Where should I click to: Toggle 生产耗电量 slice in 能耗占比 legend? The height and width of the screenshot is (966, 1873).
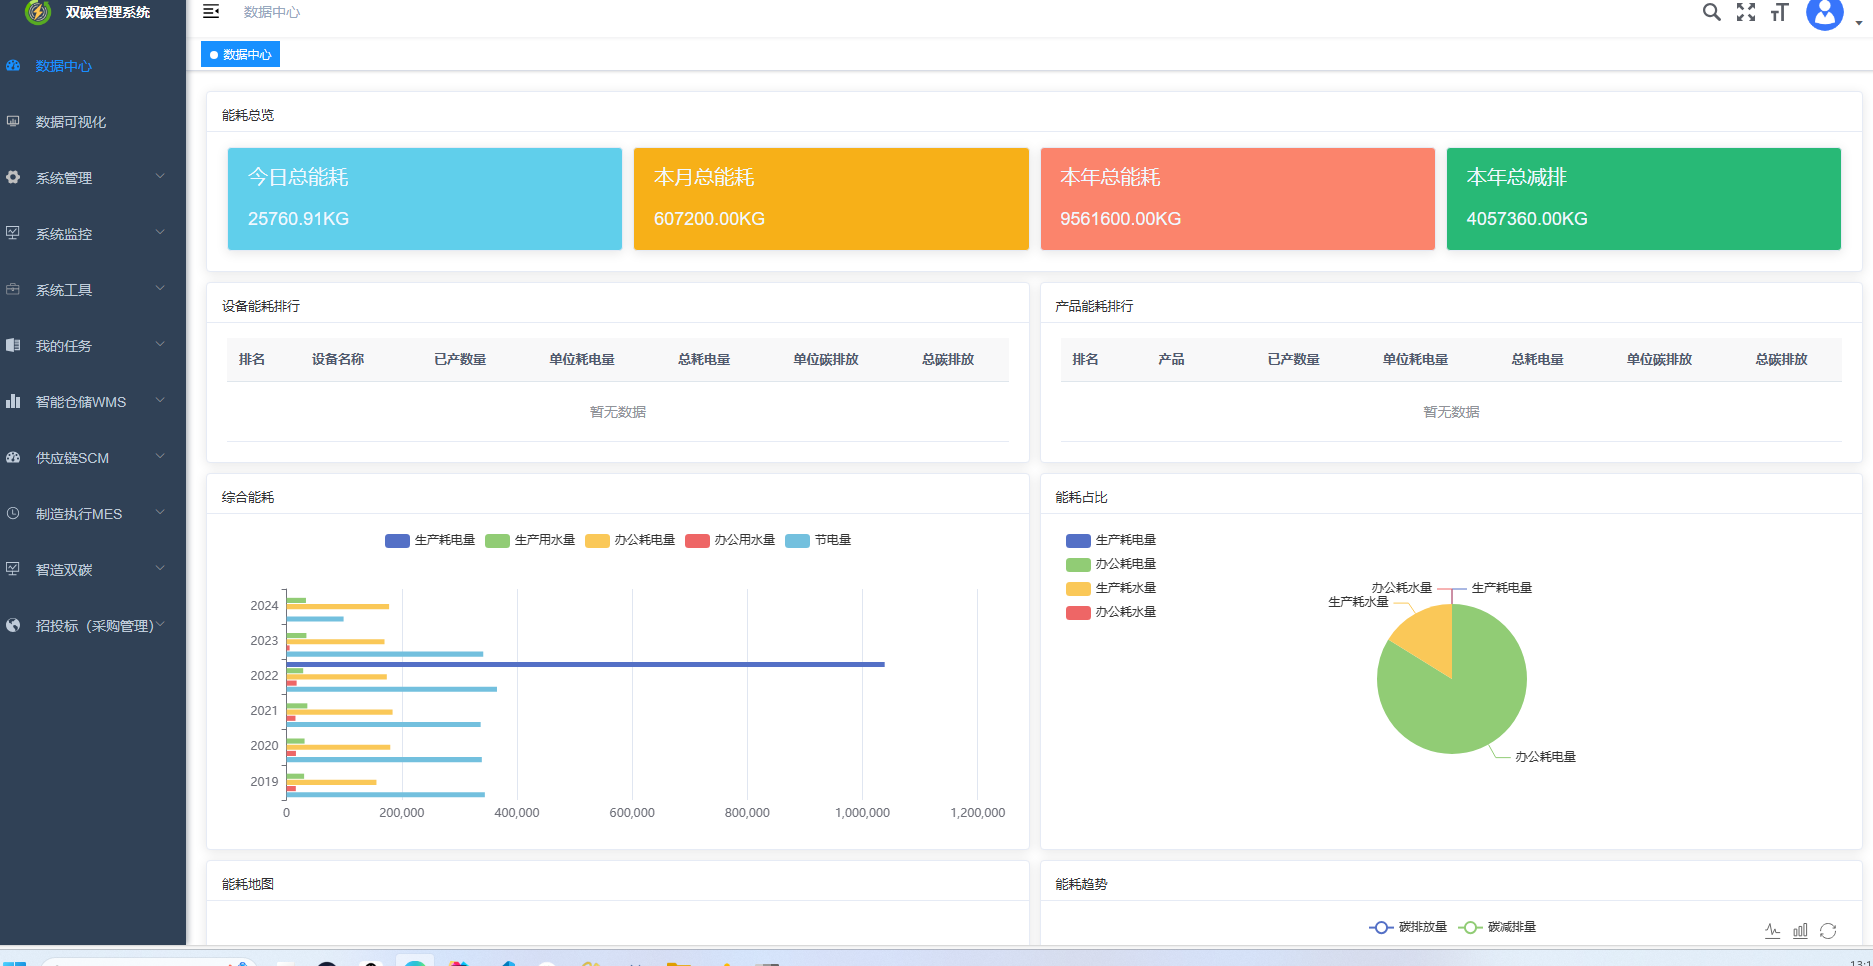(1111, 540)
